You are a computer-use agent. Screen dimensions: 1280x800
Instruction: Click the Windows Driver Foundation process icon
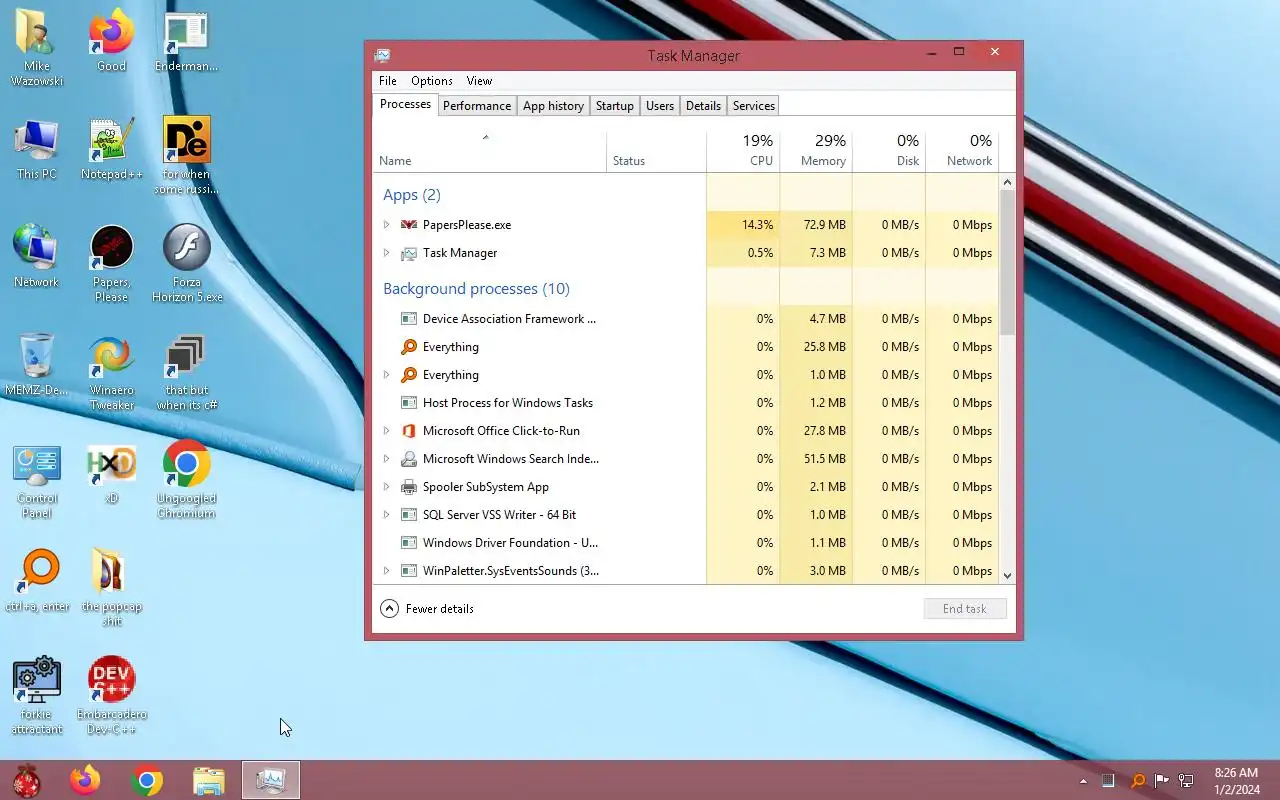(408, 543)
